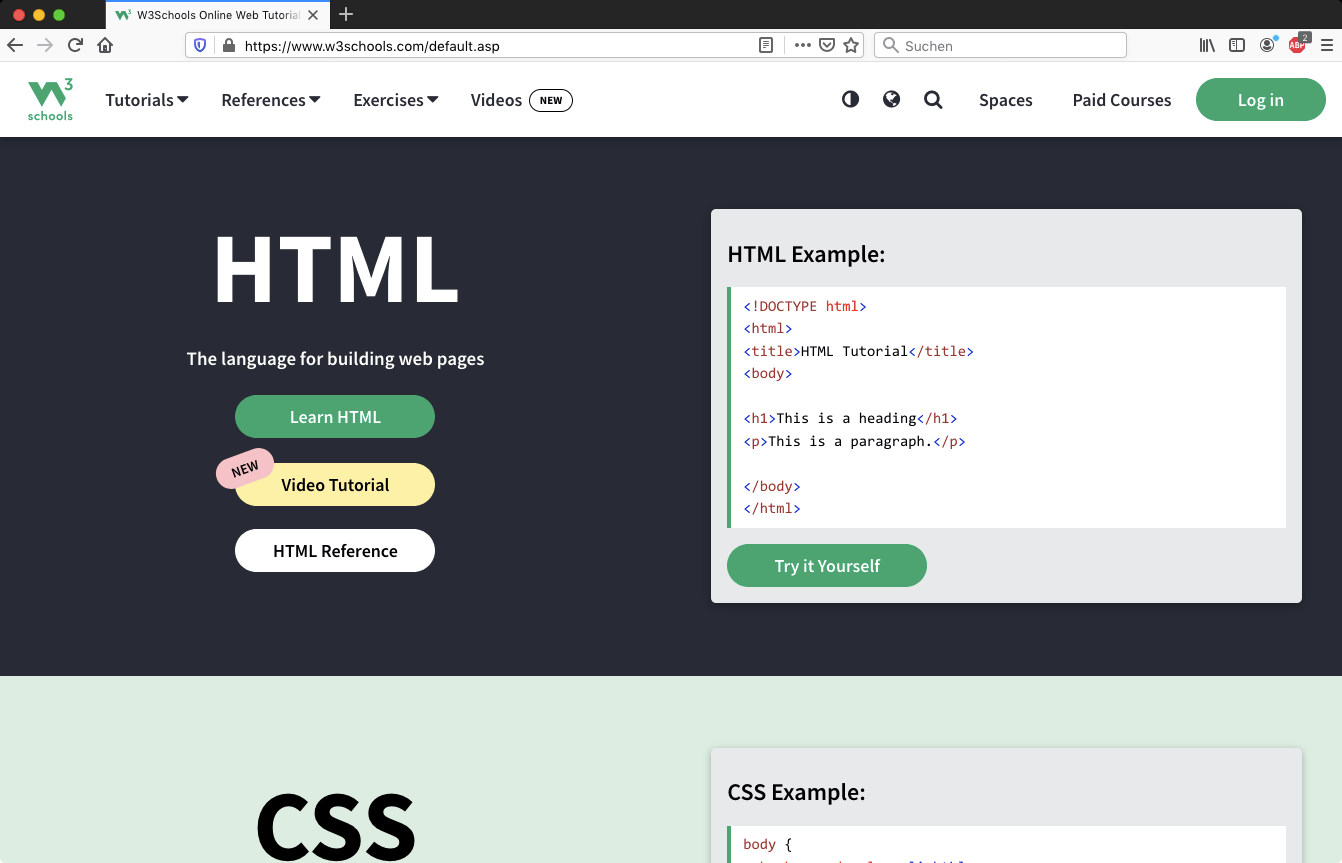1342x863 pixels.
Task: Click the Log in button
Action: tap(1261, 100)
